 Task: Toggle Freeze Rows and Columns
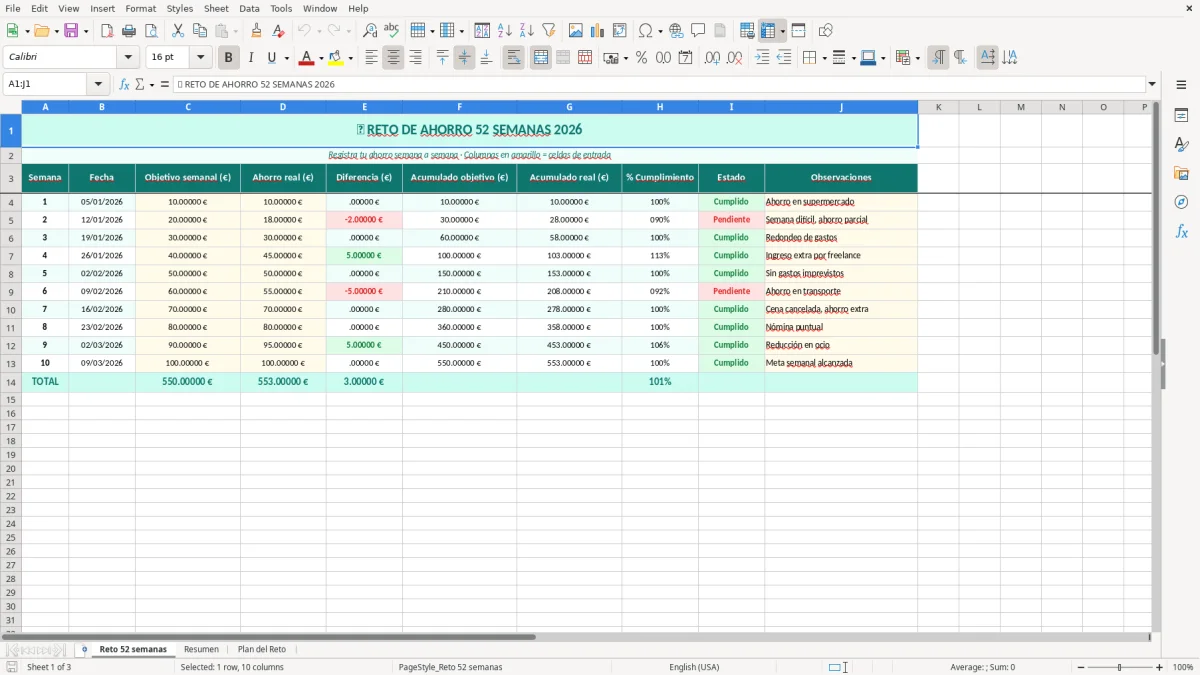[768, 31]
